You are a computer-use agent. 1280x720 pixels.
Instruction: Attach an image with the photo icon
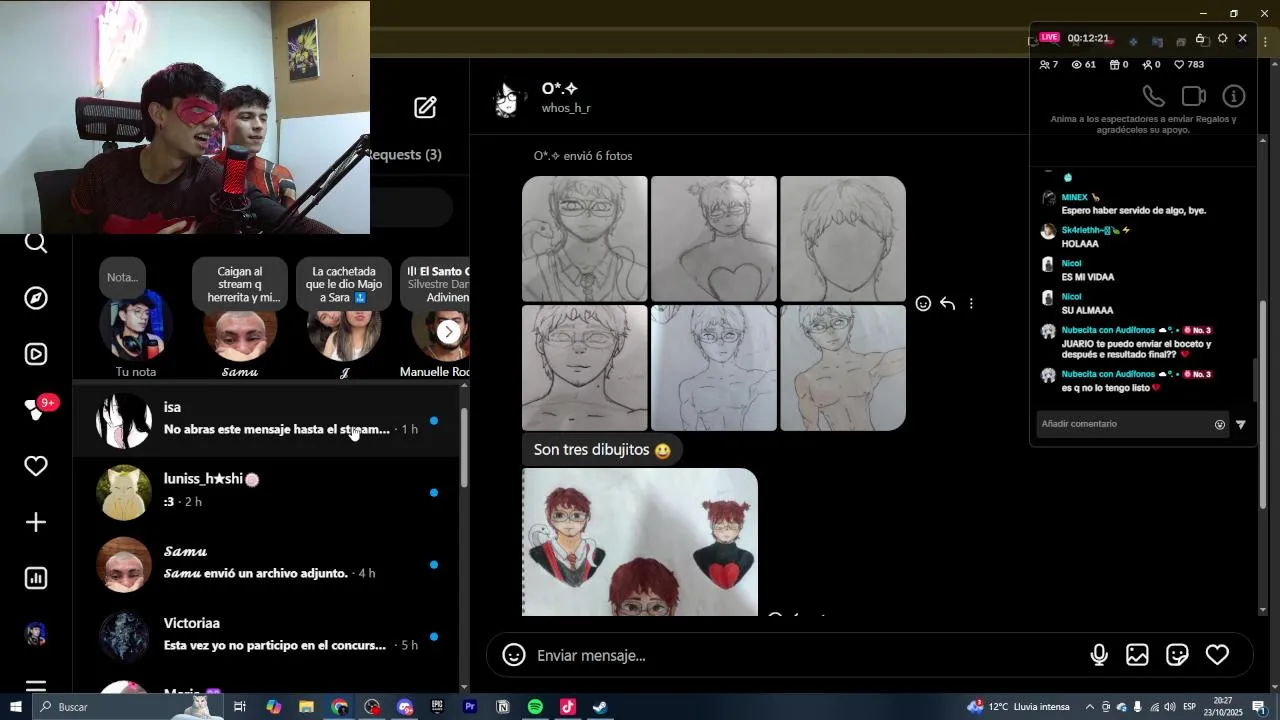coord(1137,655)
